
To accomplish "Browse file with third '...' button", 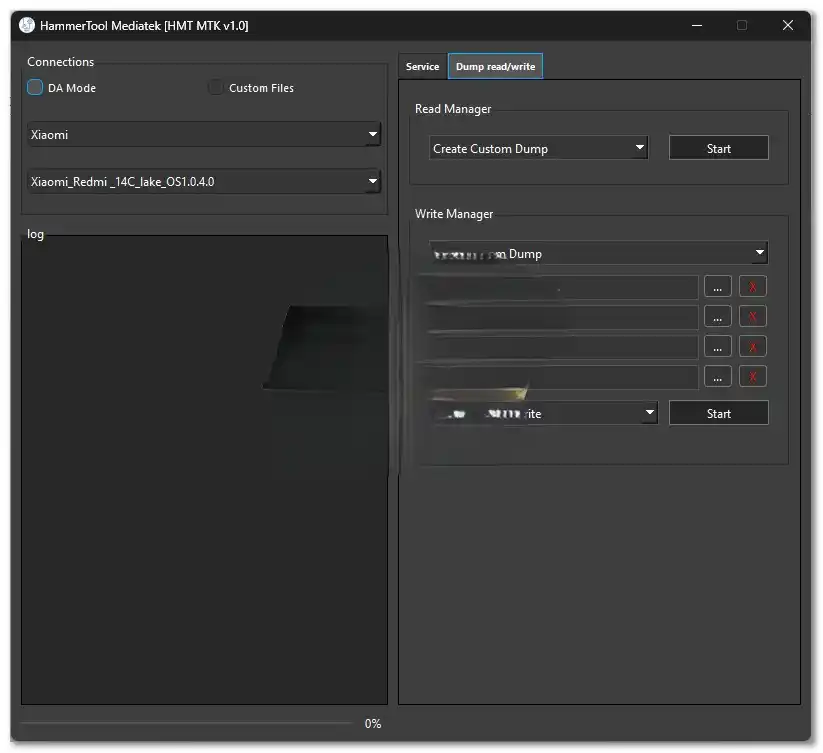I will (718, 347).
